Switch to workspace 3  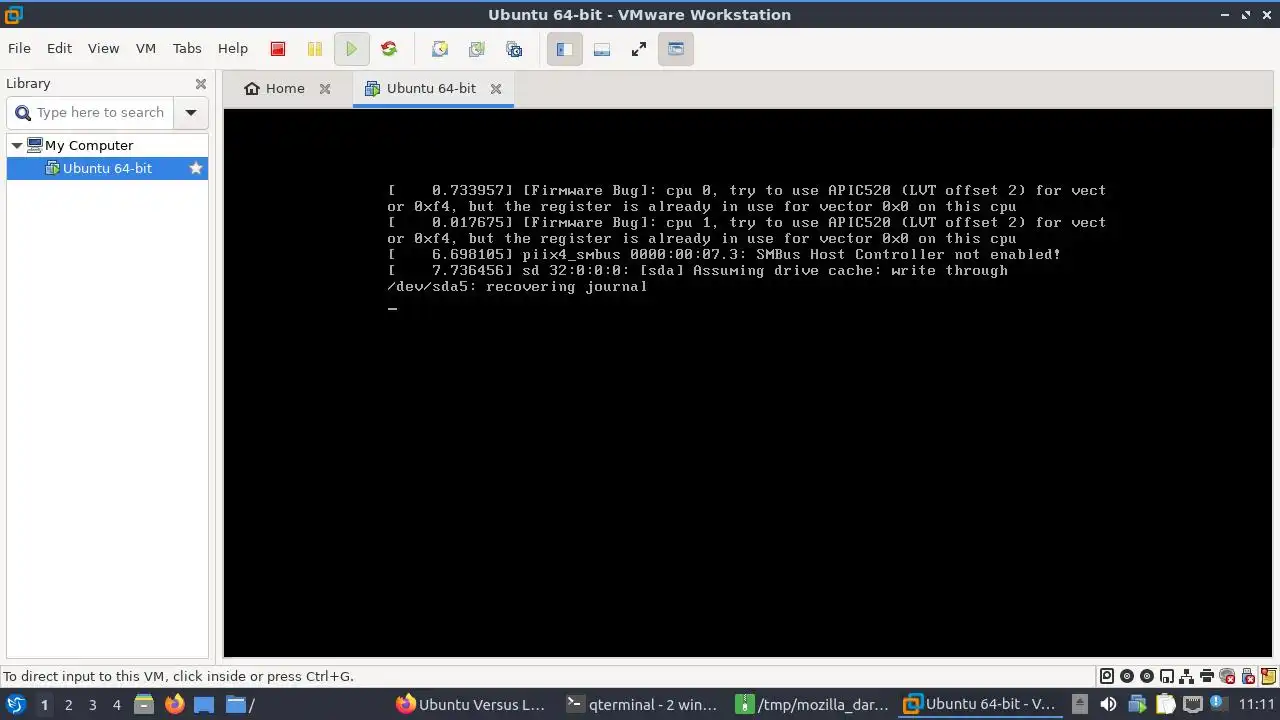(x=93, y=705)
